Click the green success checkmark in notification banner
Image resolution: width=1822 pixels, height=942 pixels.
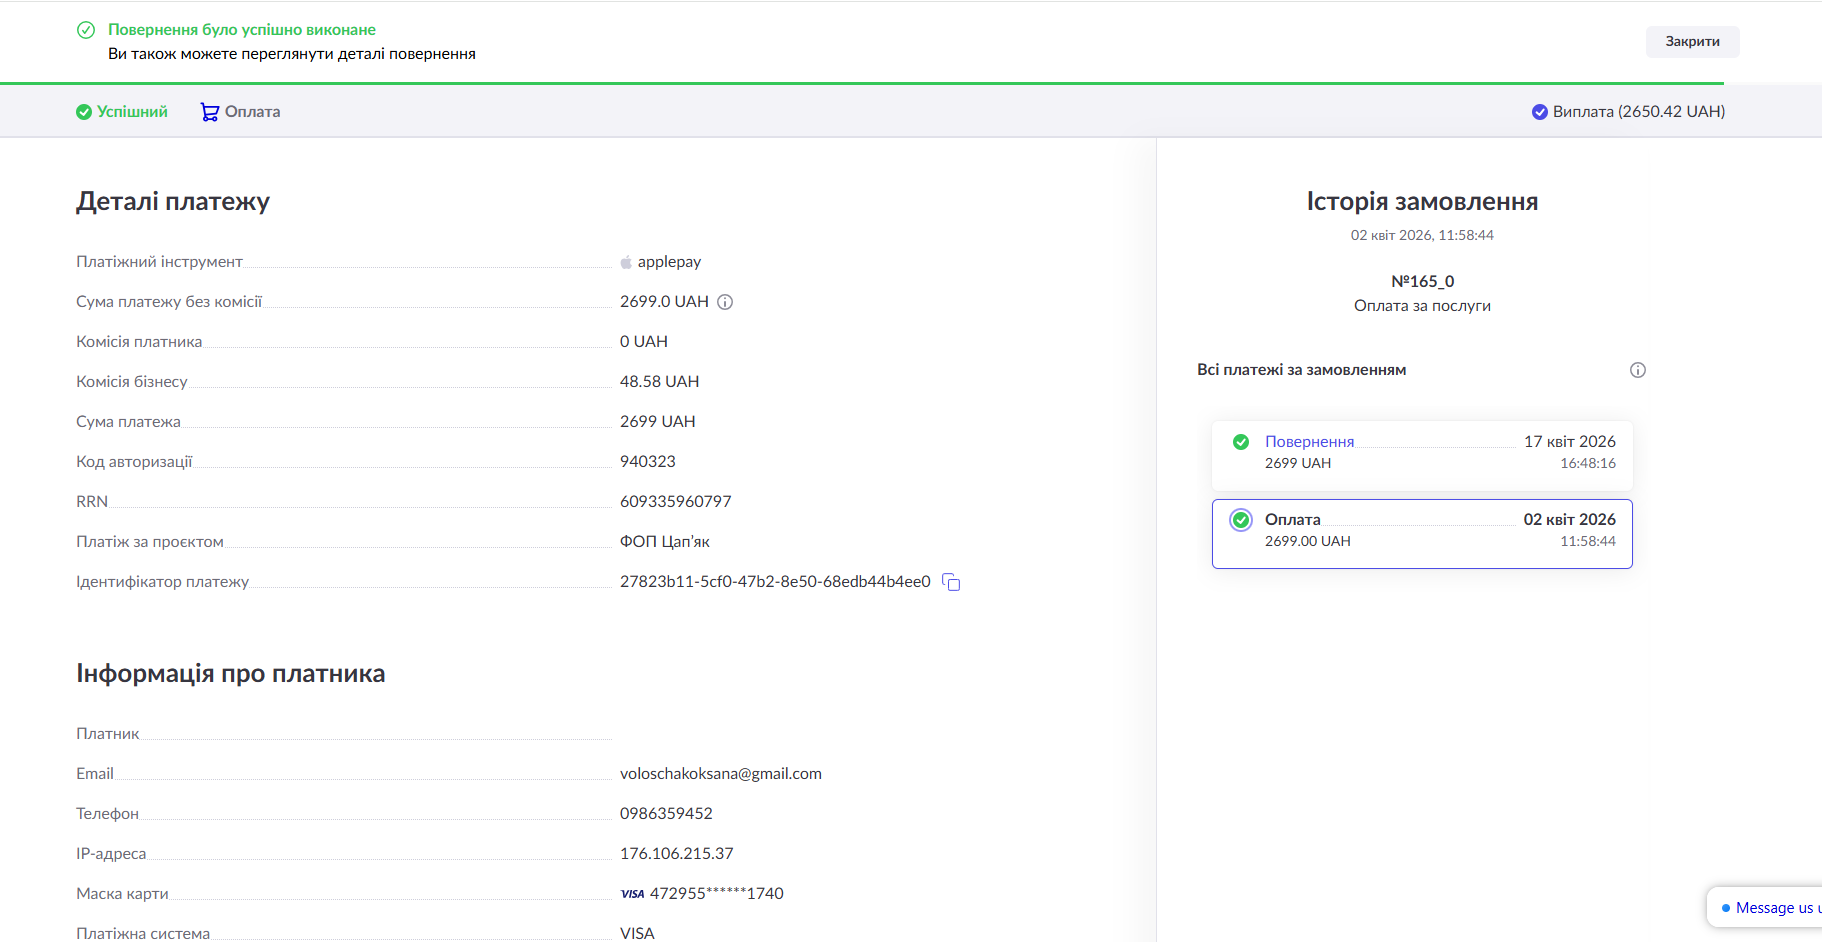(86, 30)
